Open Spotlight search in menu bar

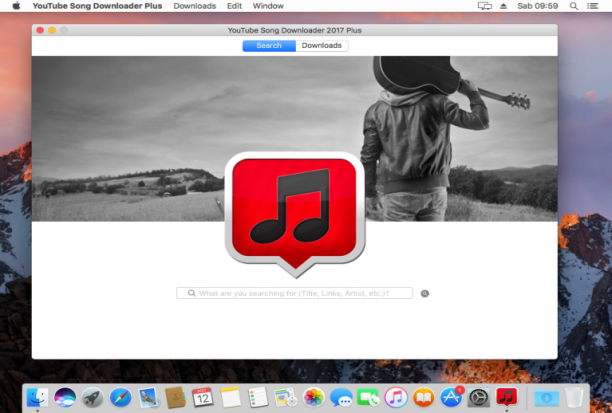(x=574, y=6)
